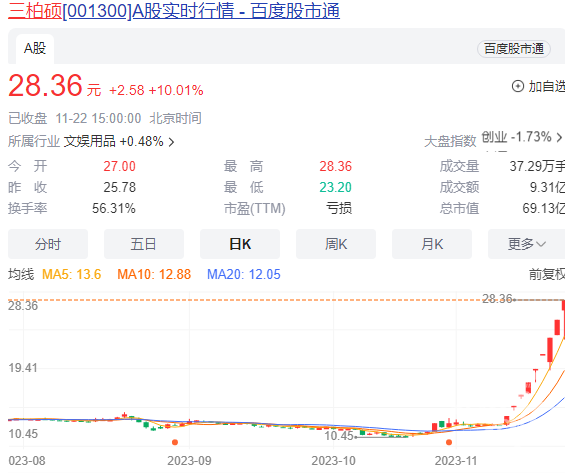Expand the 文娱用品 industry chevron arrow

point(172,142)
